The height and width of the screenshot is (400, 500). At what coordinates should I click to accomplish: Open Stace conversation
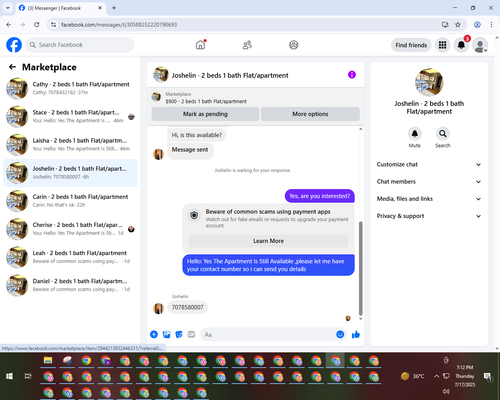coord(70,117)
